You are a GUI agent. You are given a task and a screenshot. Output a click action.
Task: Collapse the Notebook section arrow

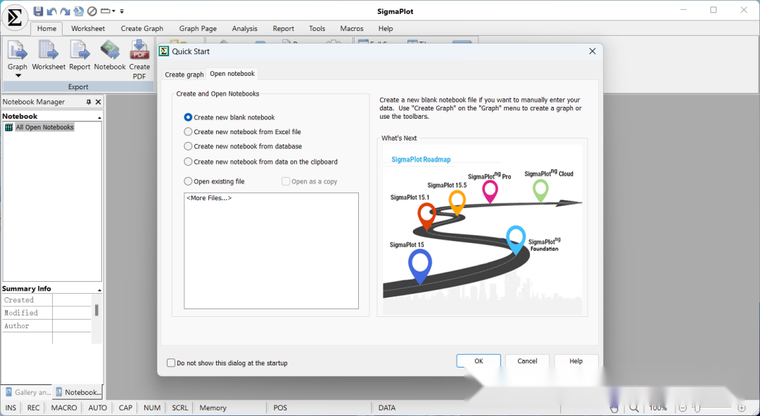99,118
